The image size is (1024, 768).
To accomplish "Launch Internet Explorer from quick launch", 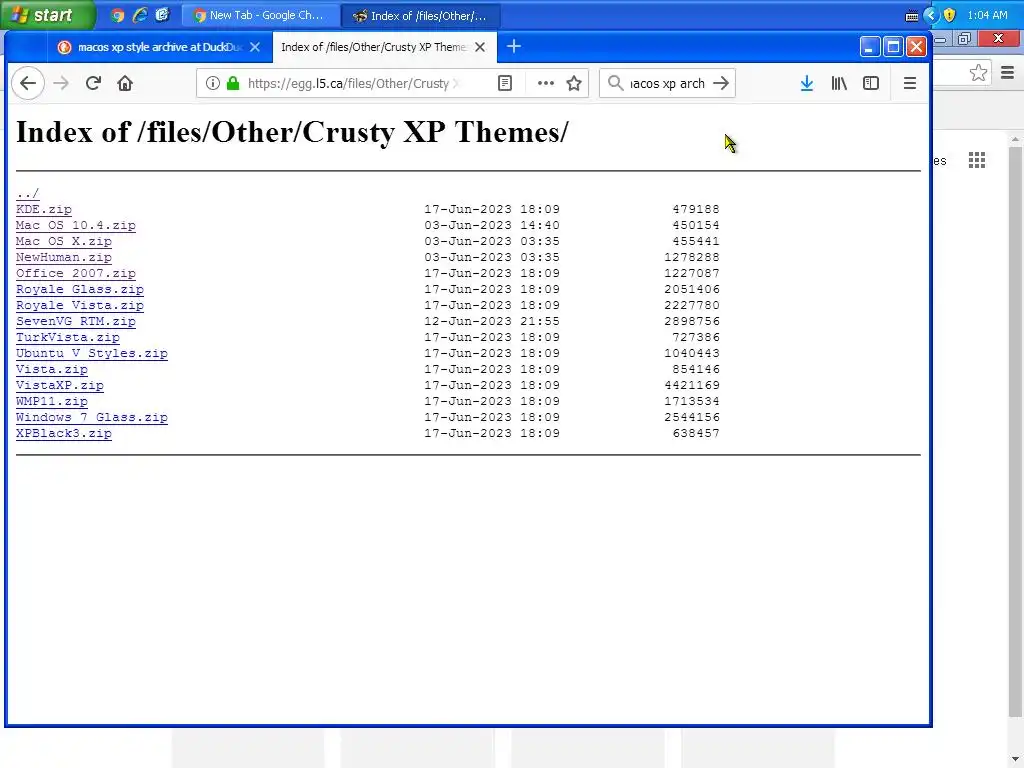I will (x=139, y=15).
